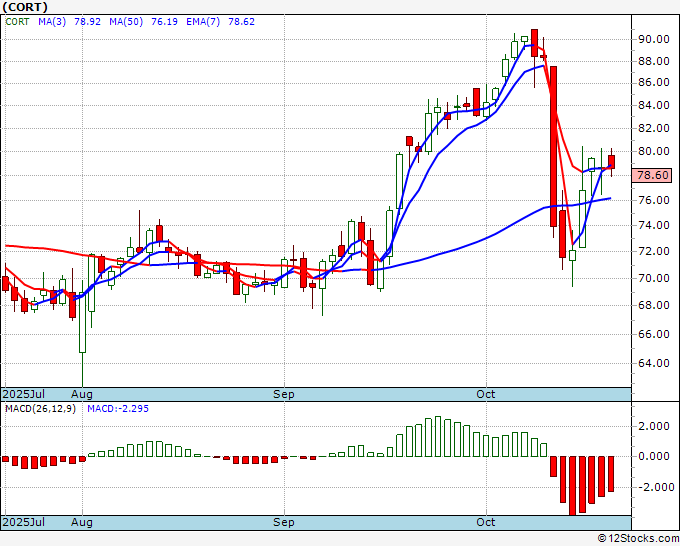Click the Oct label on price chart axis
The height and width of the screenshot is (546, 680).
point(486,394)
